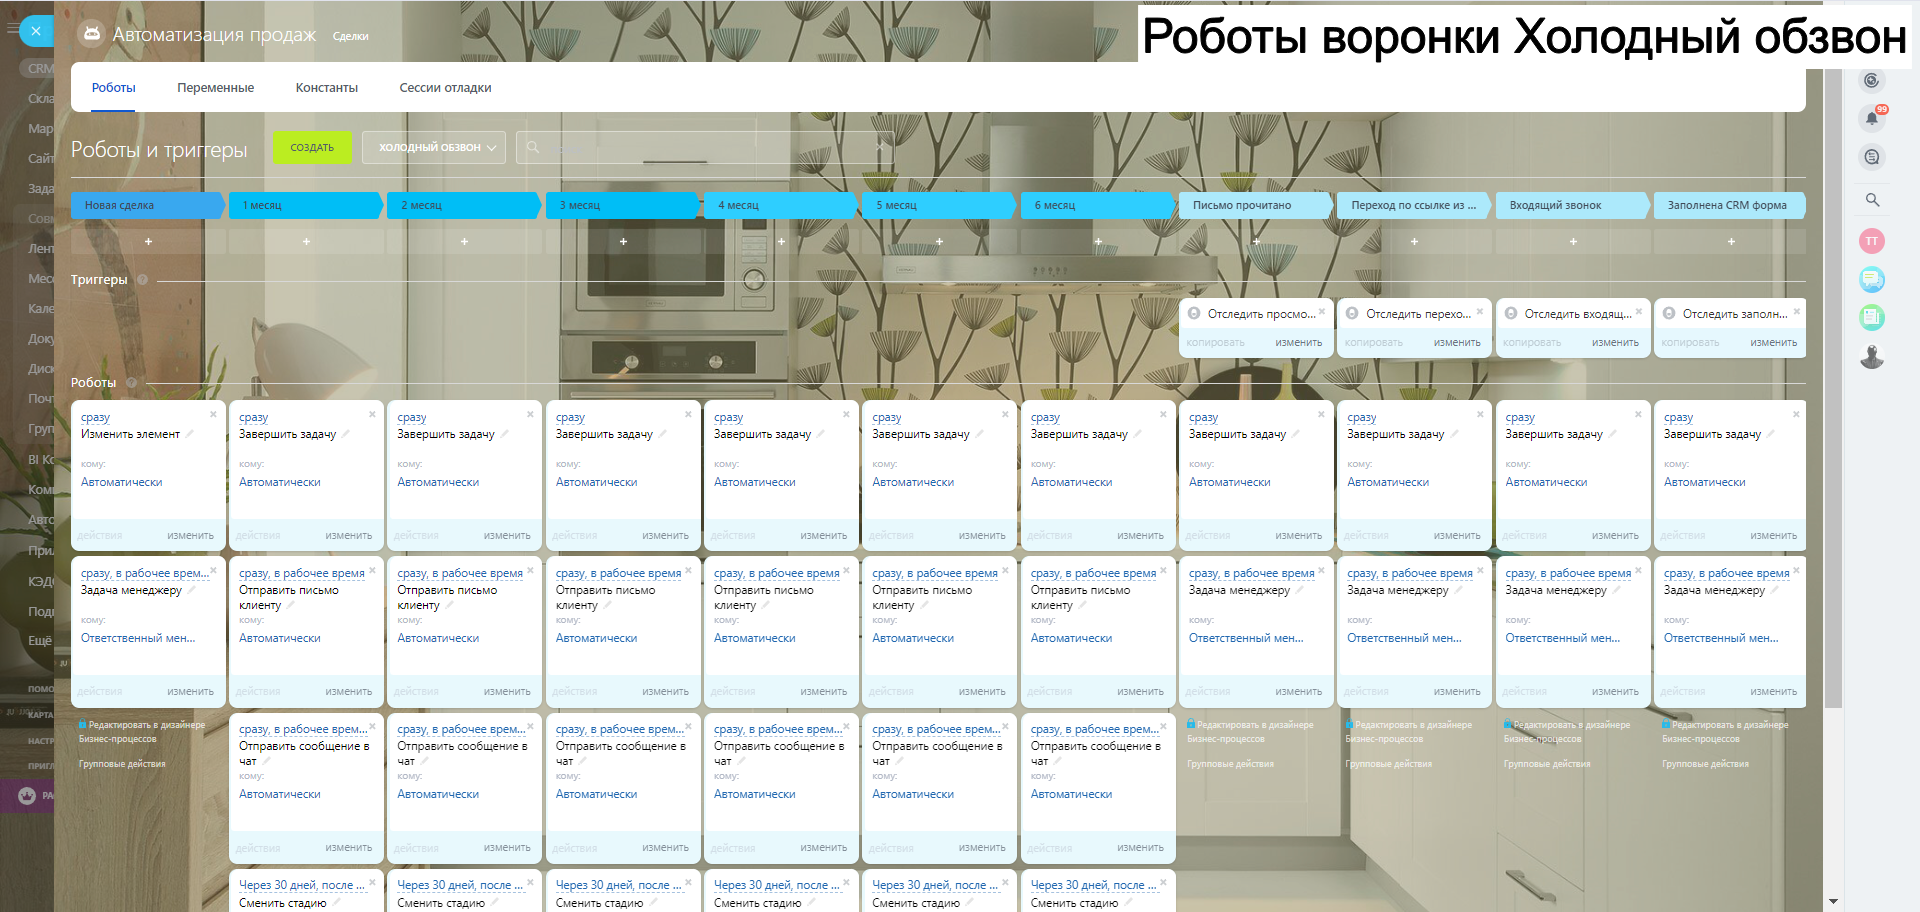Image resolution: width=1920 pixels, height=912 pixels.
Task: Open the chat list icon below the bell
Action: tap(1872, 157)
